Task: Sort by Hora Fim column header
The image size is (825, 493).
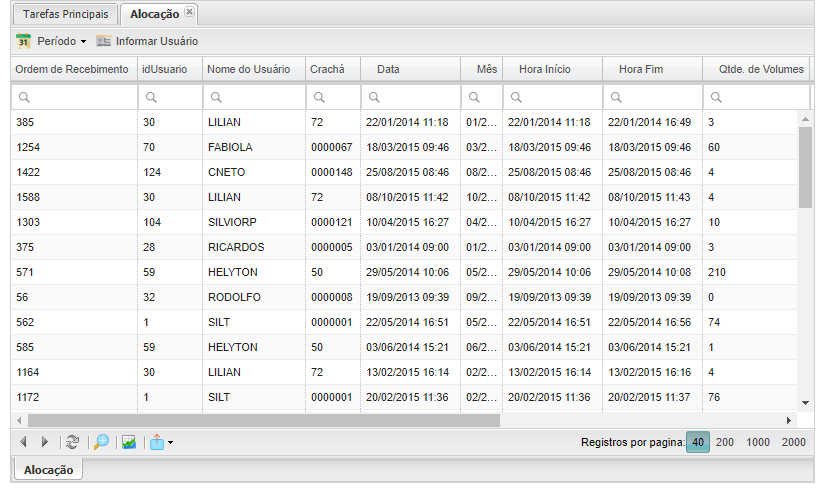Action: (x=652, y=69)
